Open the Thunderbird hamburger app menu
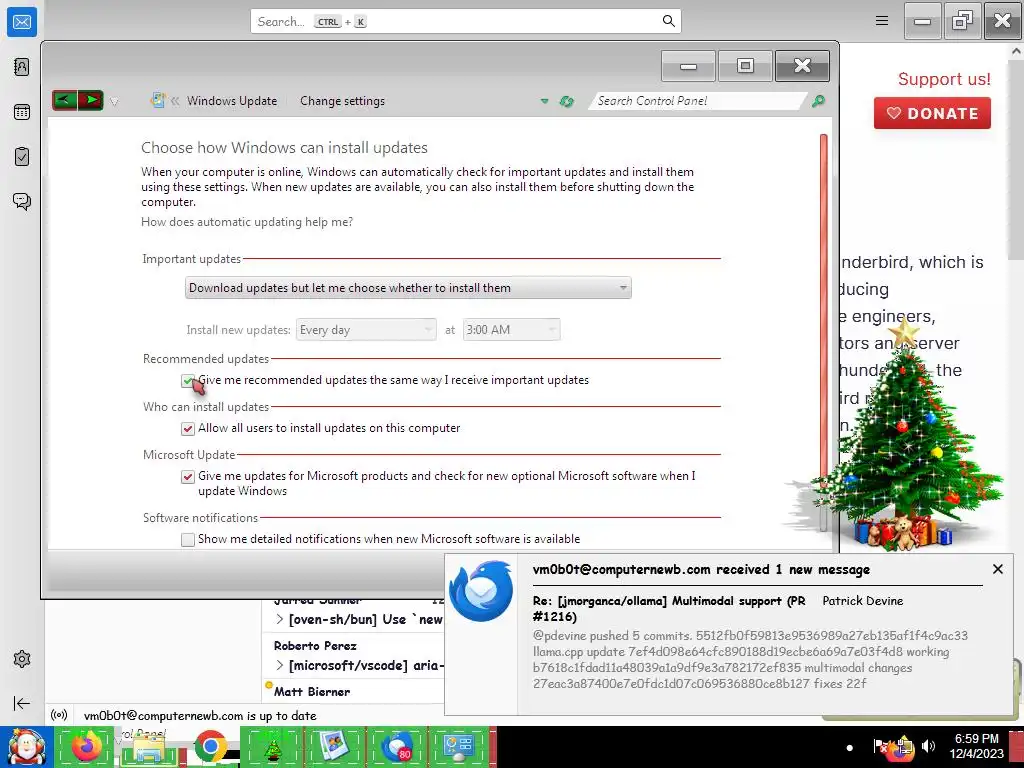This screenshot has width=1024, height=768. tap(882, 21)
